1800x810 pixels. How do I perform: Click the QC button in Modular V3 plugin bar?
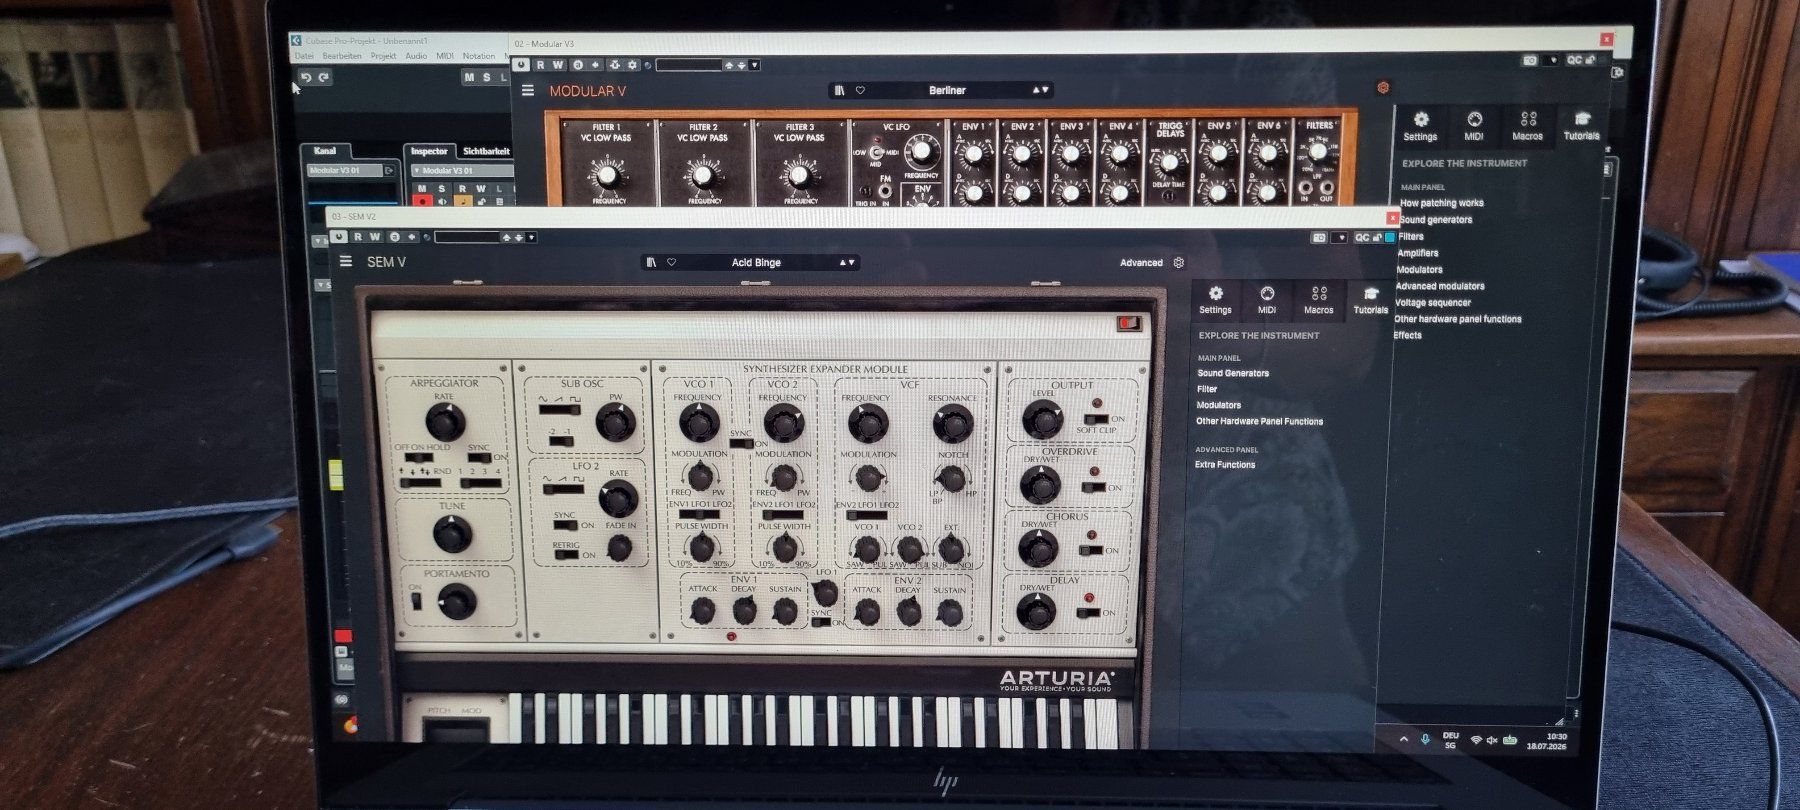click(1575, 60)
